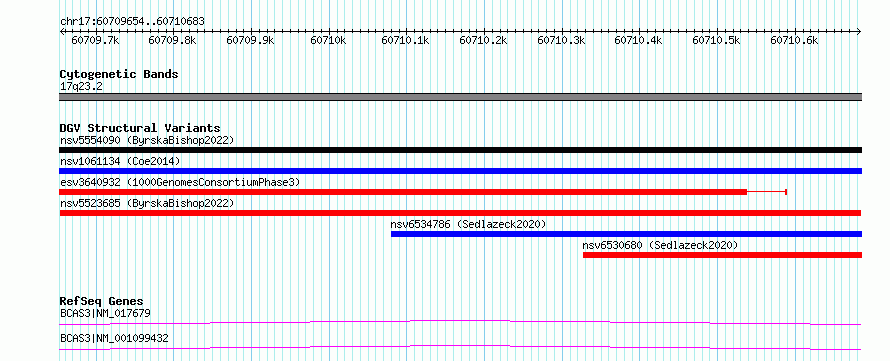Select the blue nsv1061134 variant bar
890x361 pixels.
[x=460, y=171]
